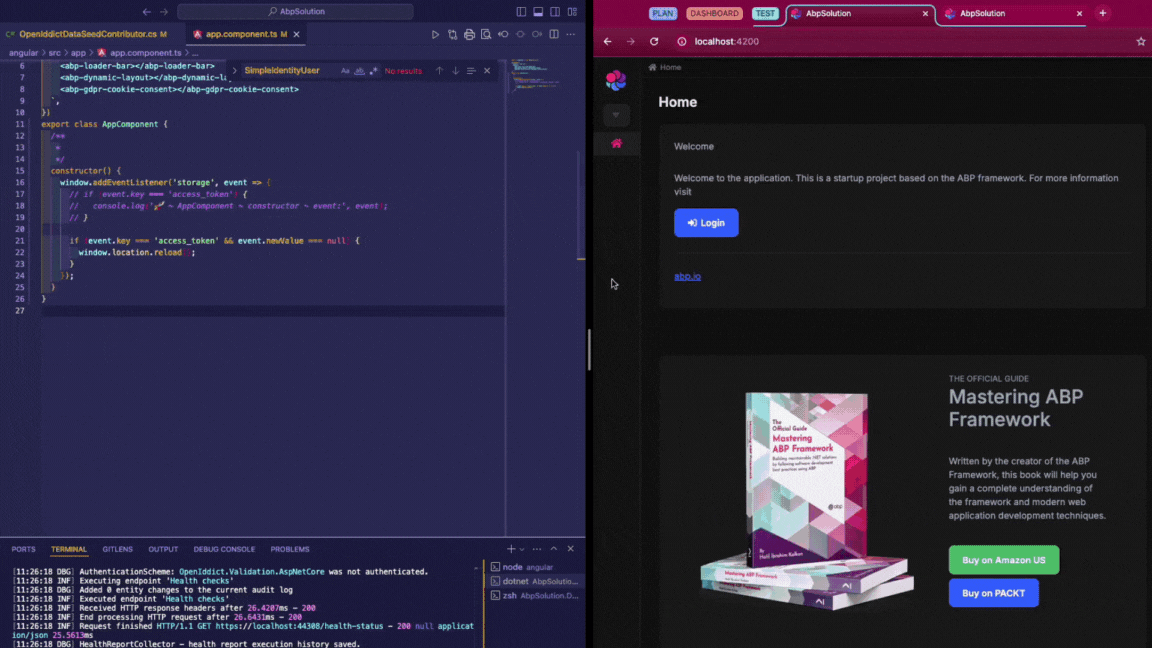
Task: Click the Run code play icon
Action: (x=435, y=34)
